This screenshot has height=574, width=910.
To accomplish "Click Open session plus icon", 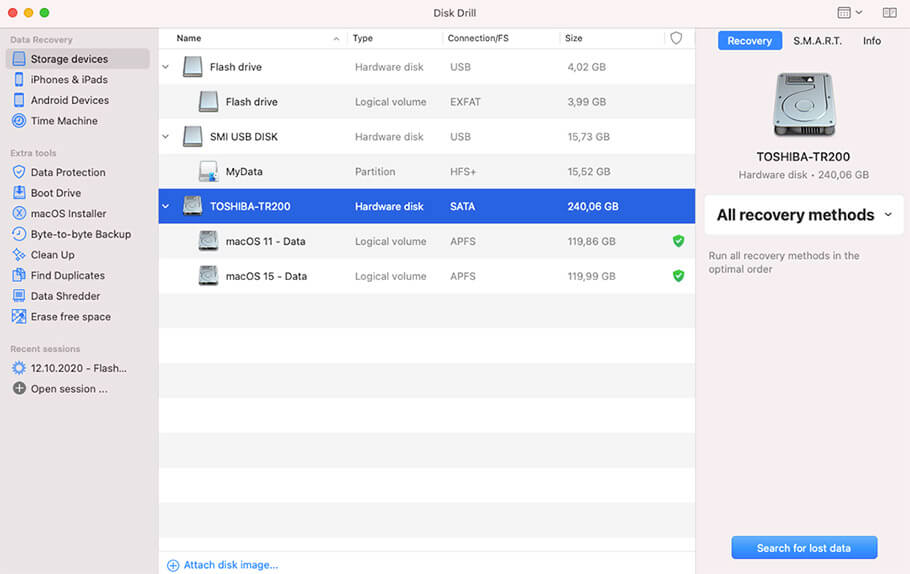I will point(19,388).
